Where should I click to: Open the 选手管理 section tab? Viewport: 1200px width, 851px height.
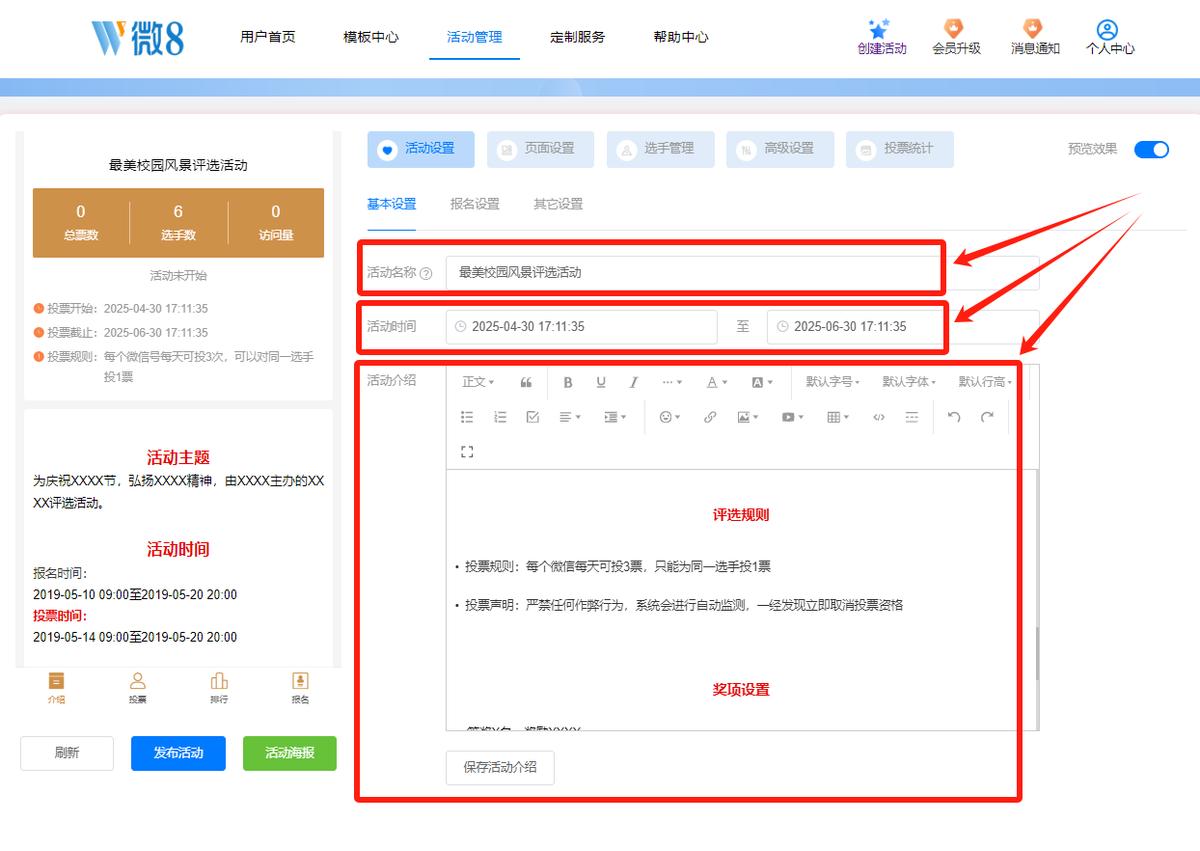coord(660,149)
